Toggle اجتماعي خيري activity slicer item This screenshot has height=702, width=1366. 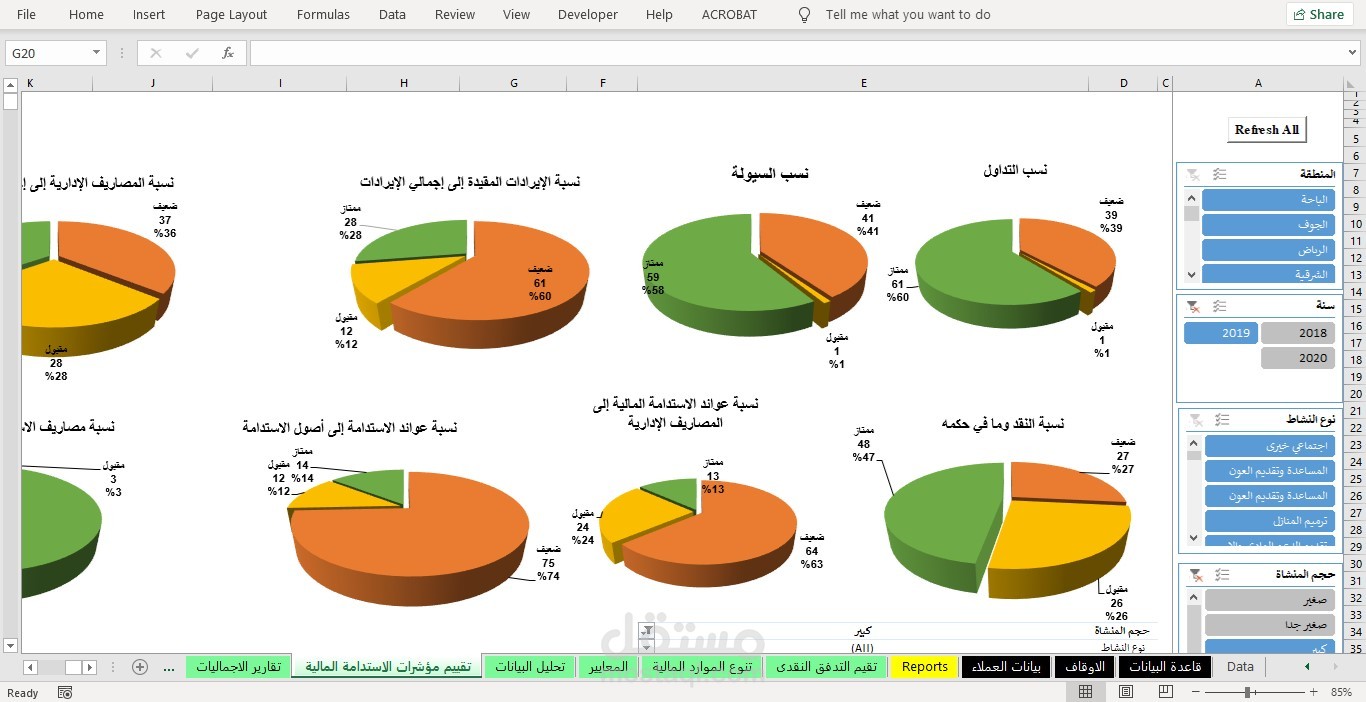tap(1270, 446)
